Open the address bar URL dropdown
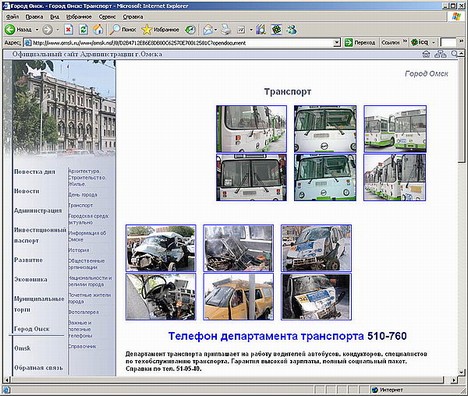 click(337, 43)
